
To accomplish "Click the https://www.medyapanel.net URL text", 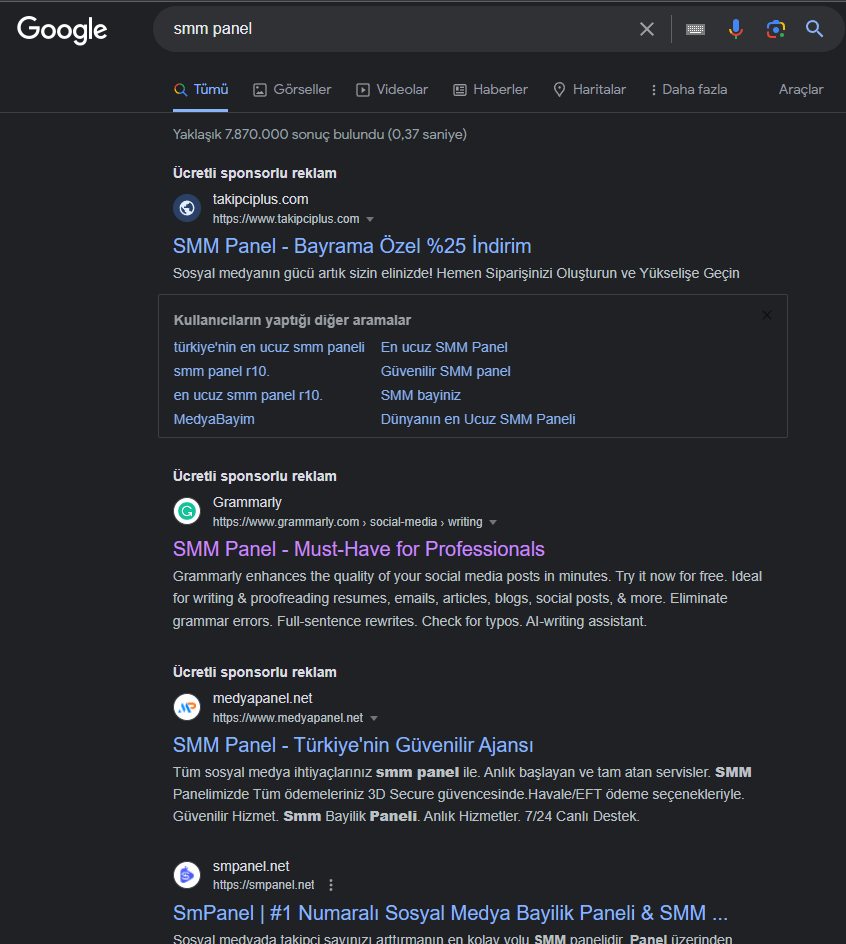I will (288, 718).
